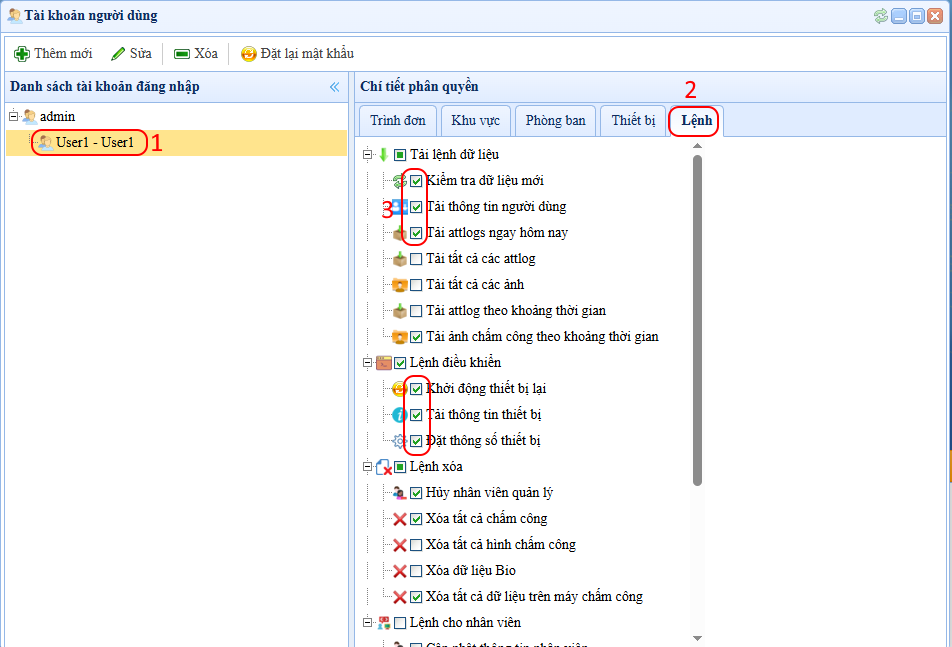Image resolution: width=952 pixels, height=647 pixels.
Task: Collapse the Tải lệnh dữ liệu tree node
Action: (368, 155)
